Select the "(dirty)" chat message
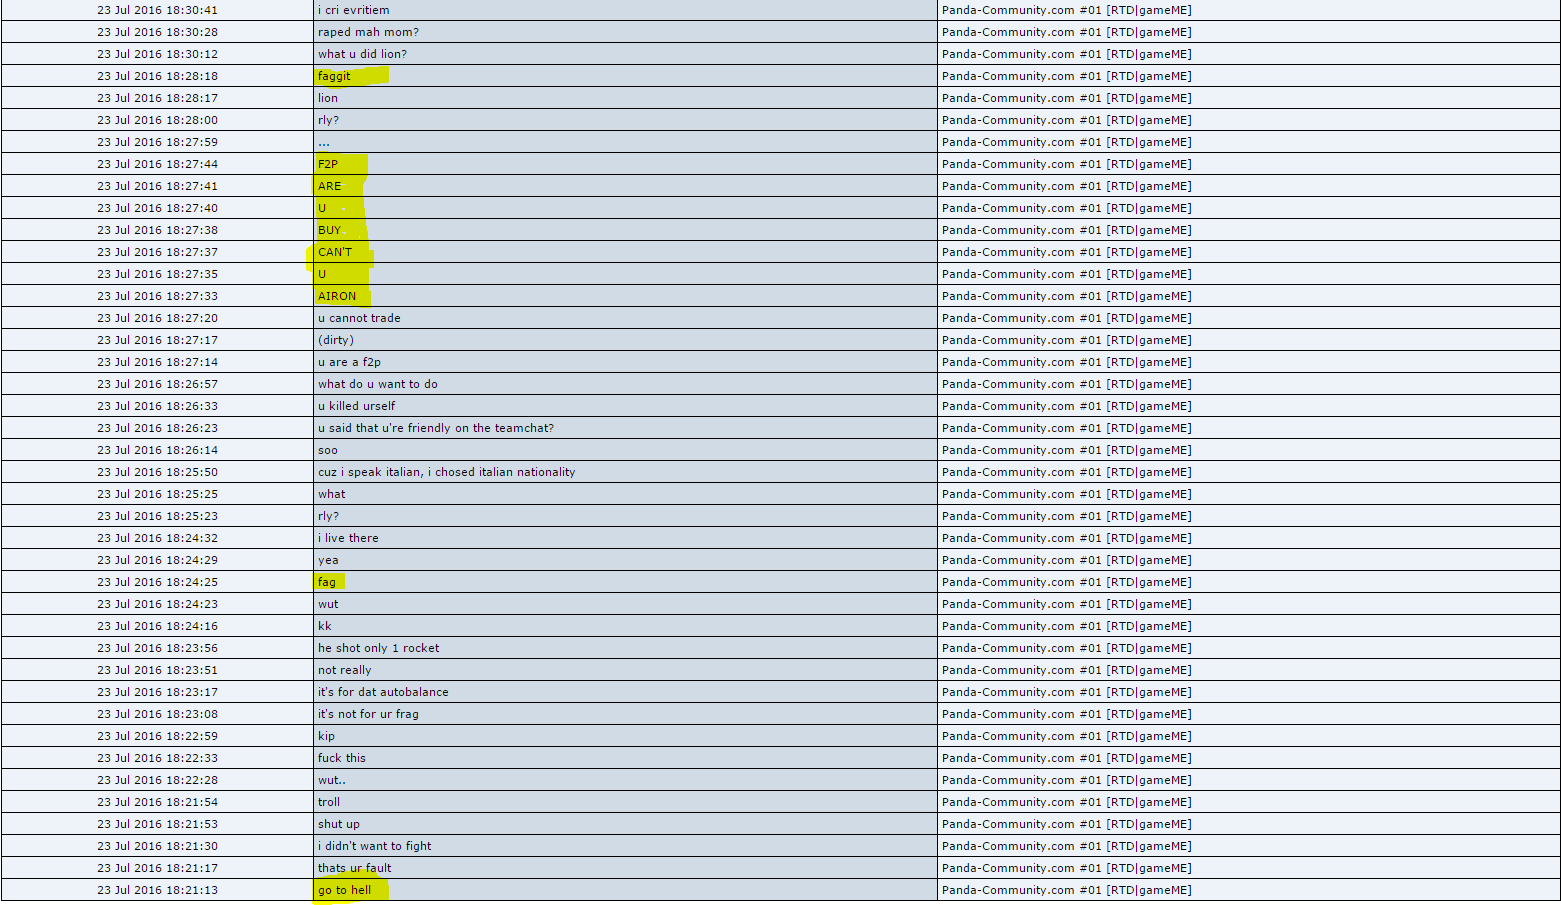 tap(336, 340)
